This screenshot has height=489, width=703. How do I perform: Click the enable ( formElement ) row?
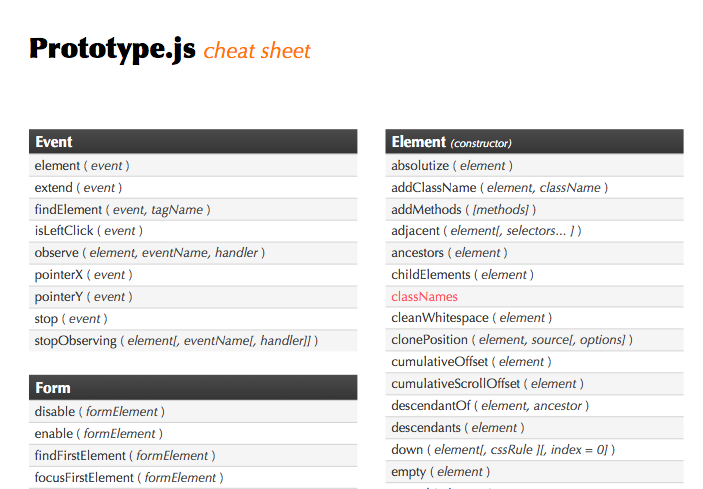193,433
